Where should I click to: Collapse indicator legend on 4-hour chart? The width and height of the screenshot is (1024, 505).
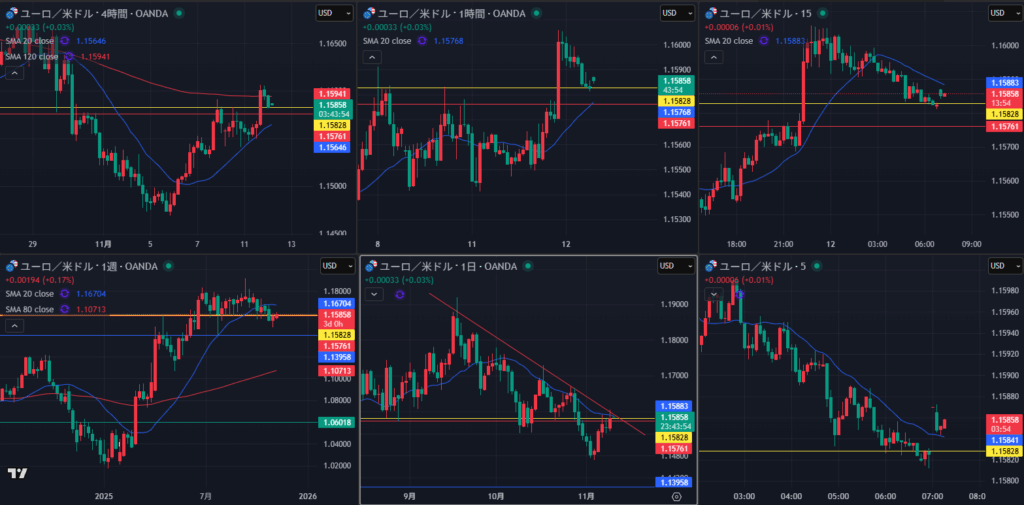(15, 73)
